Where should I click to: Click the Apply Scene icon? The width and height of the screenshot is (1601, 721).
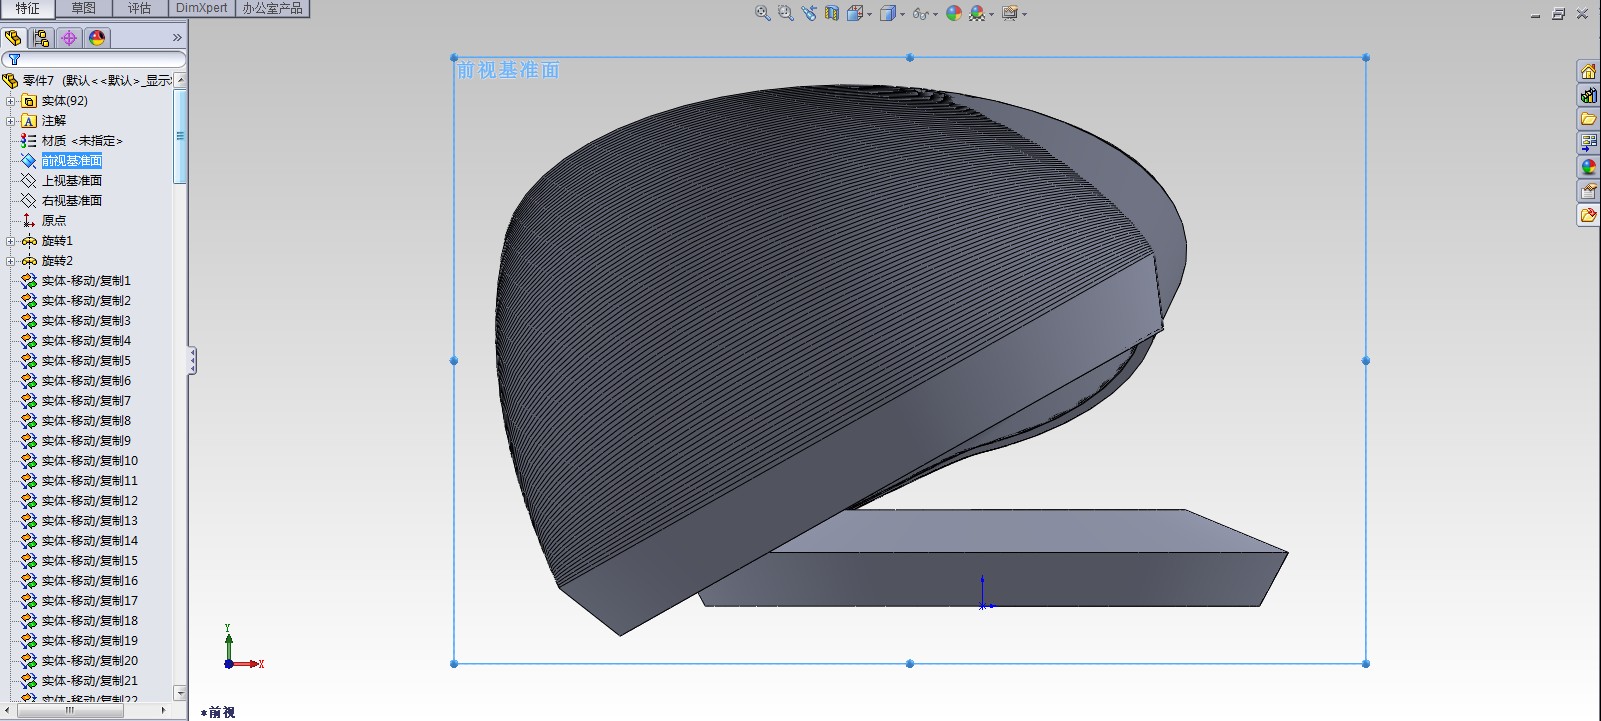tap(977, 13)
